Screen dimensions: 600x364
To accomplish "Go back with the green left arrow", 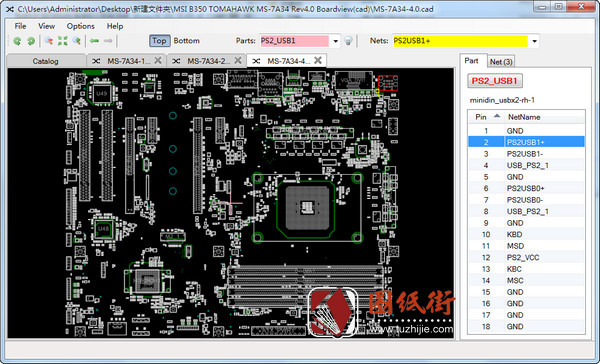I will 95,41.
